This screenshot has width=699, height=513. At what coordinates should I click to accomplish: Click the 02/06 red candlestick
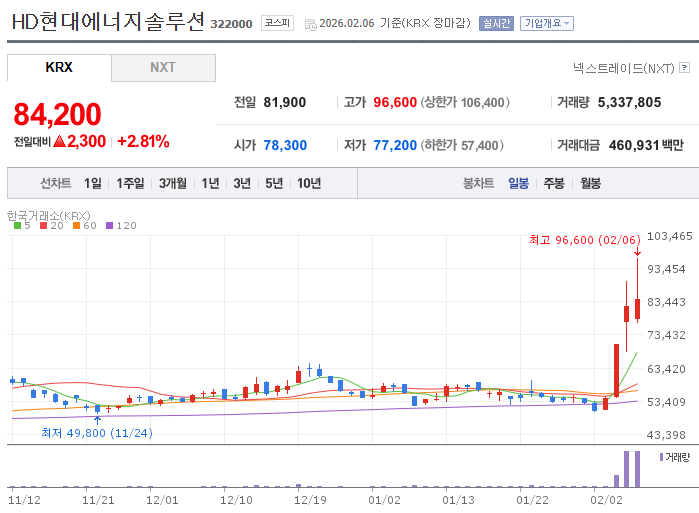(x=637, y=308)
